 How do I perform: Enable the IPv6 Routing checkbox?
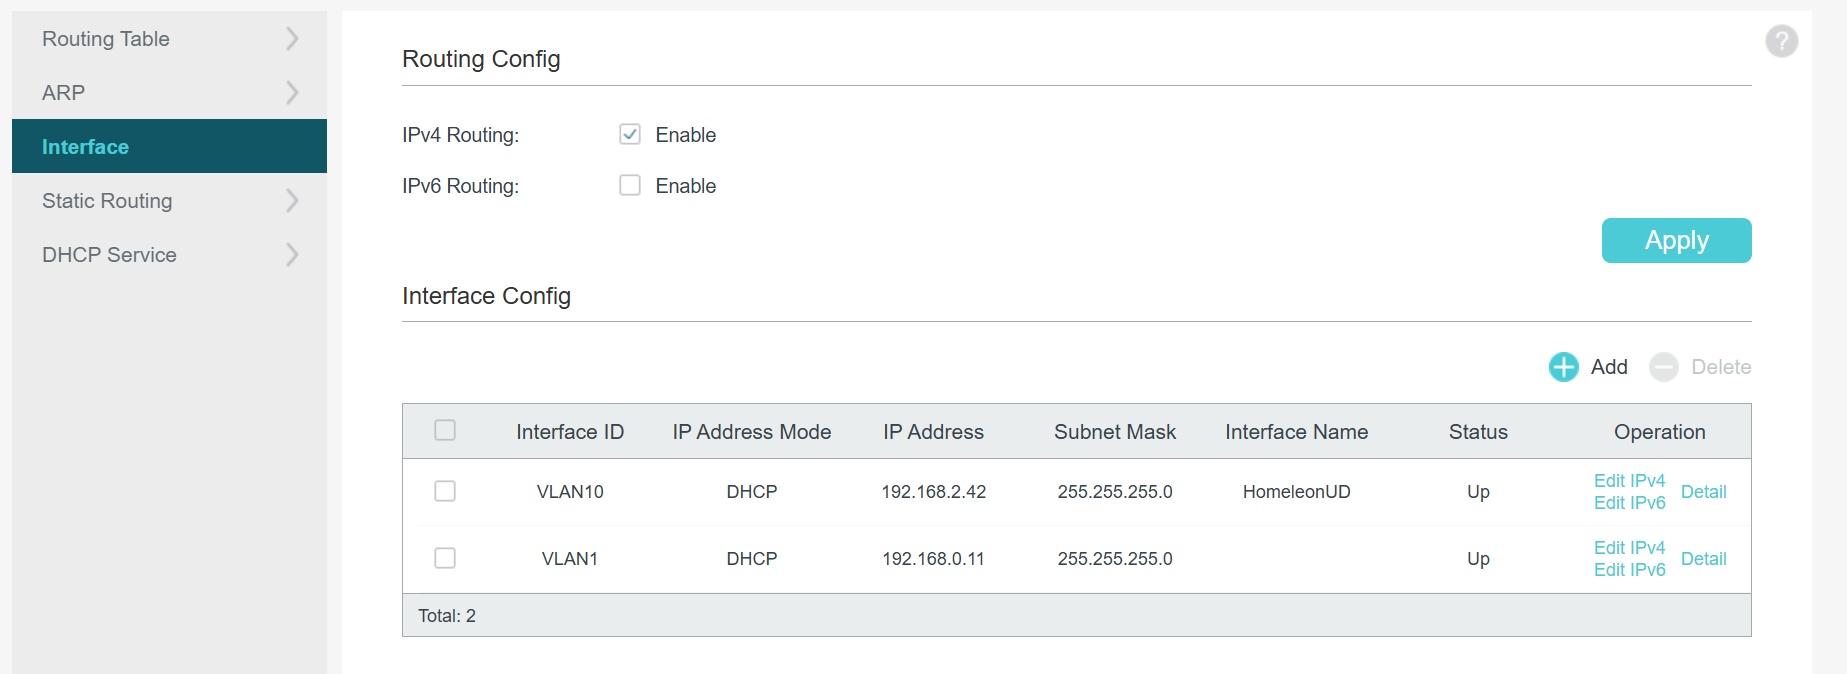(630, 185)
